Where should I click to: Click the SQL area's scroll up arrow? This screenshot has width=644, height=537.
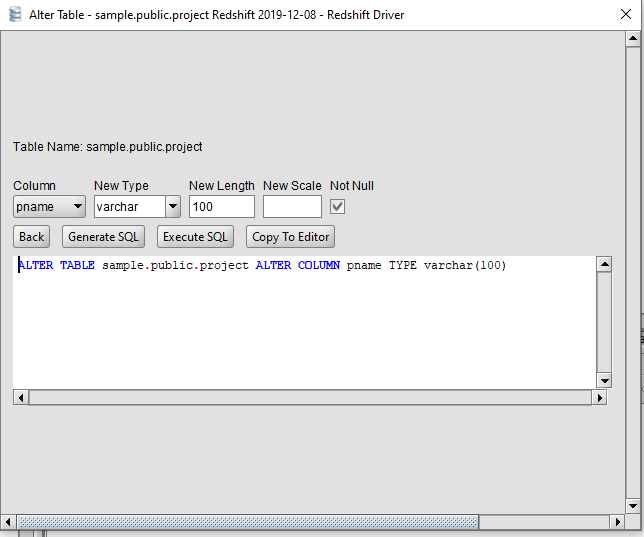[x=604, y=264]
